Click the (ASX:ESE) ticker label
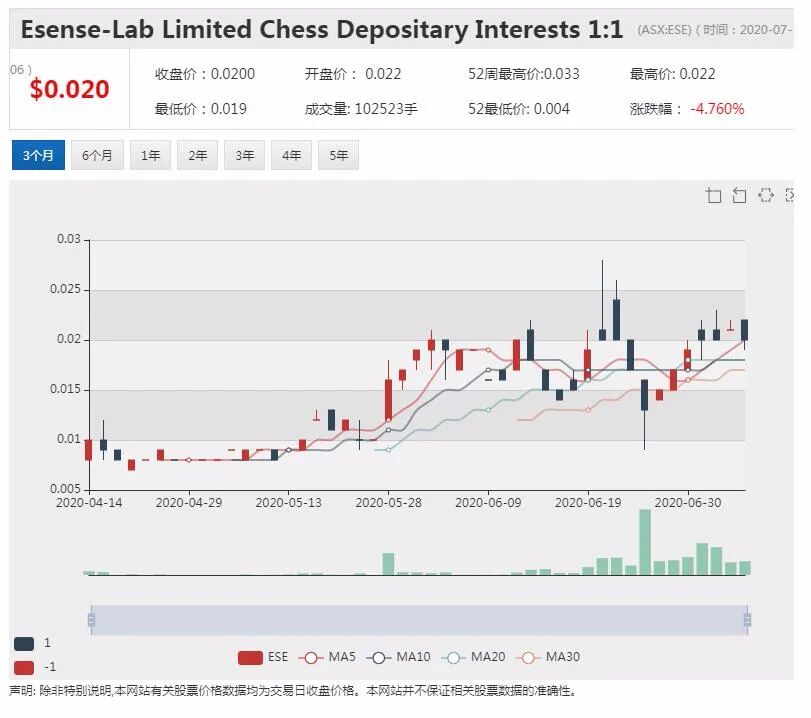811x718 pixels. pyautogui.click(x=664, y=30)
